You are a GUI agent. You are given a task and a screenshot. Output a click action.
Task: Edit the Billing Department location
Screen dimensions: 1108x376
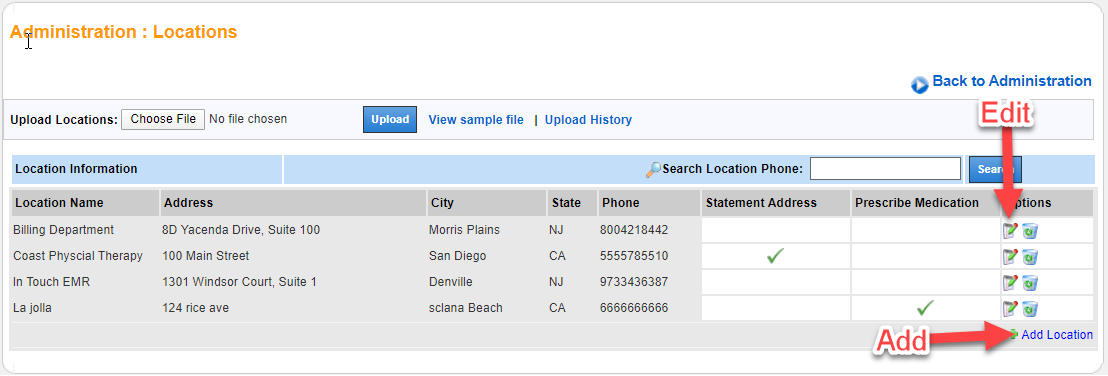[1010, 230]
